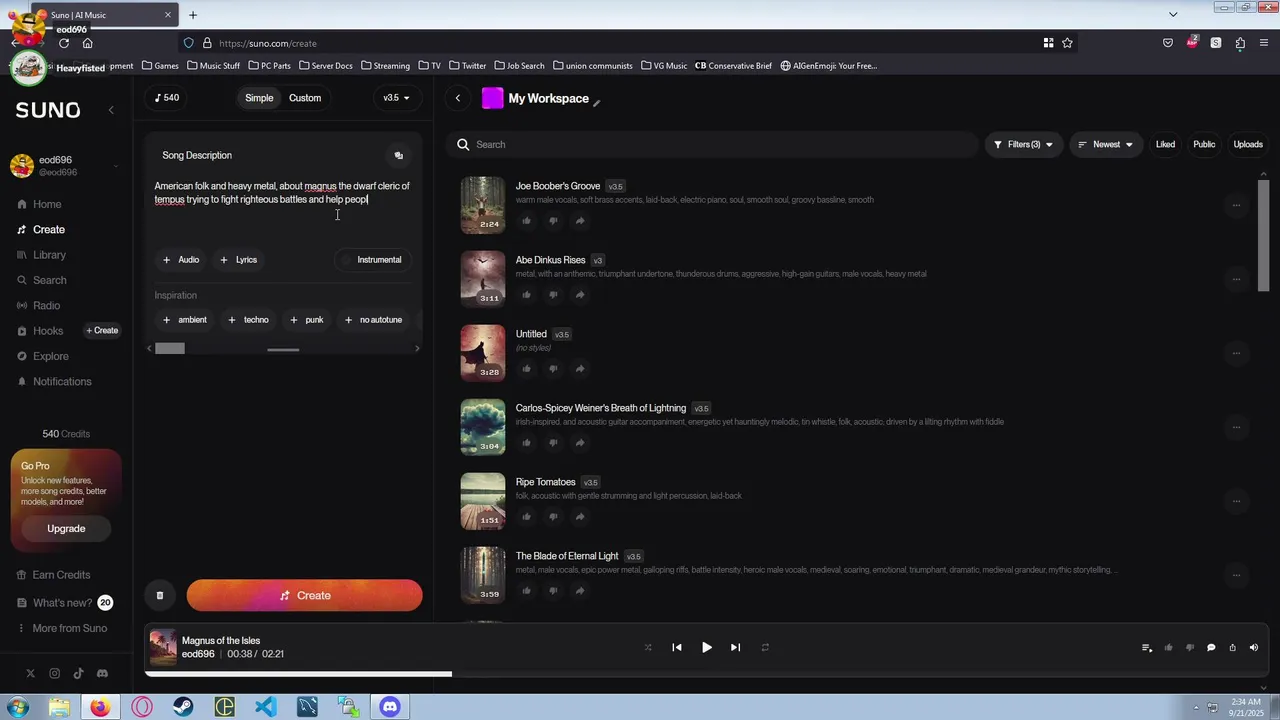Open Suno's X social link
The height and width of the screenshot is (720, 1280).
click(30, 674)
